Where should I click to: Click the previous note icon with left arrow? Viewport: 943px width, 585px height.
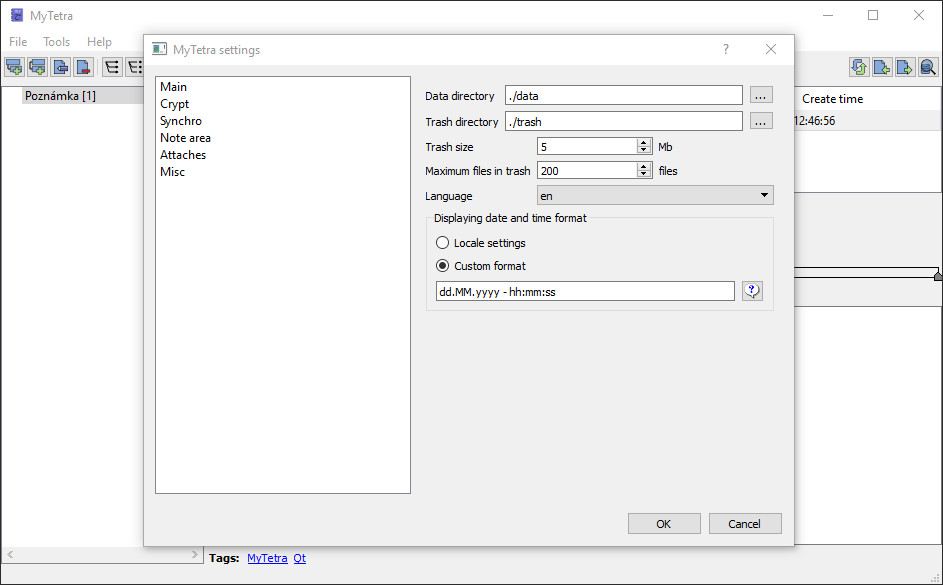click(882, 67)
